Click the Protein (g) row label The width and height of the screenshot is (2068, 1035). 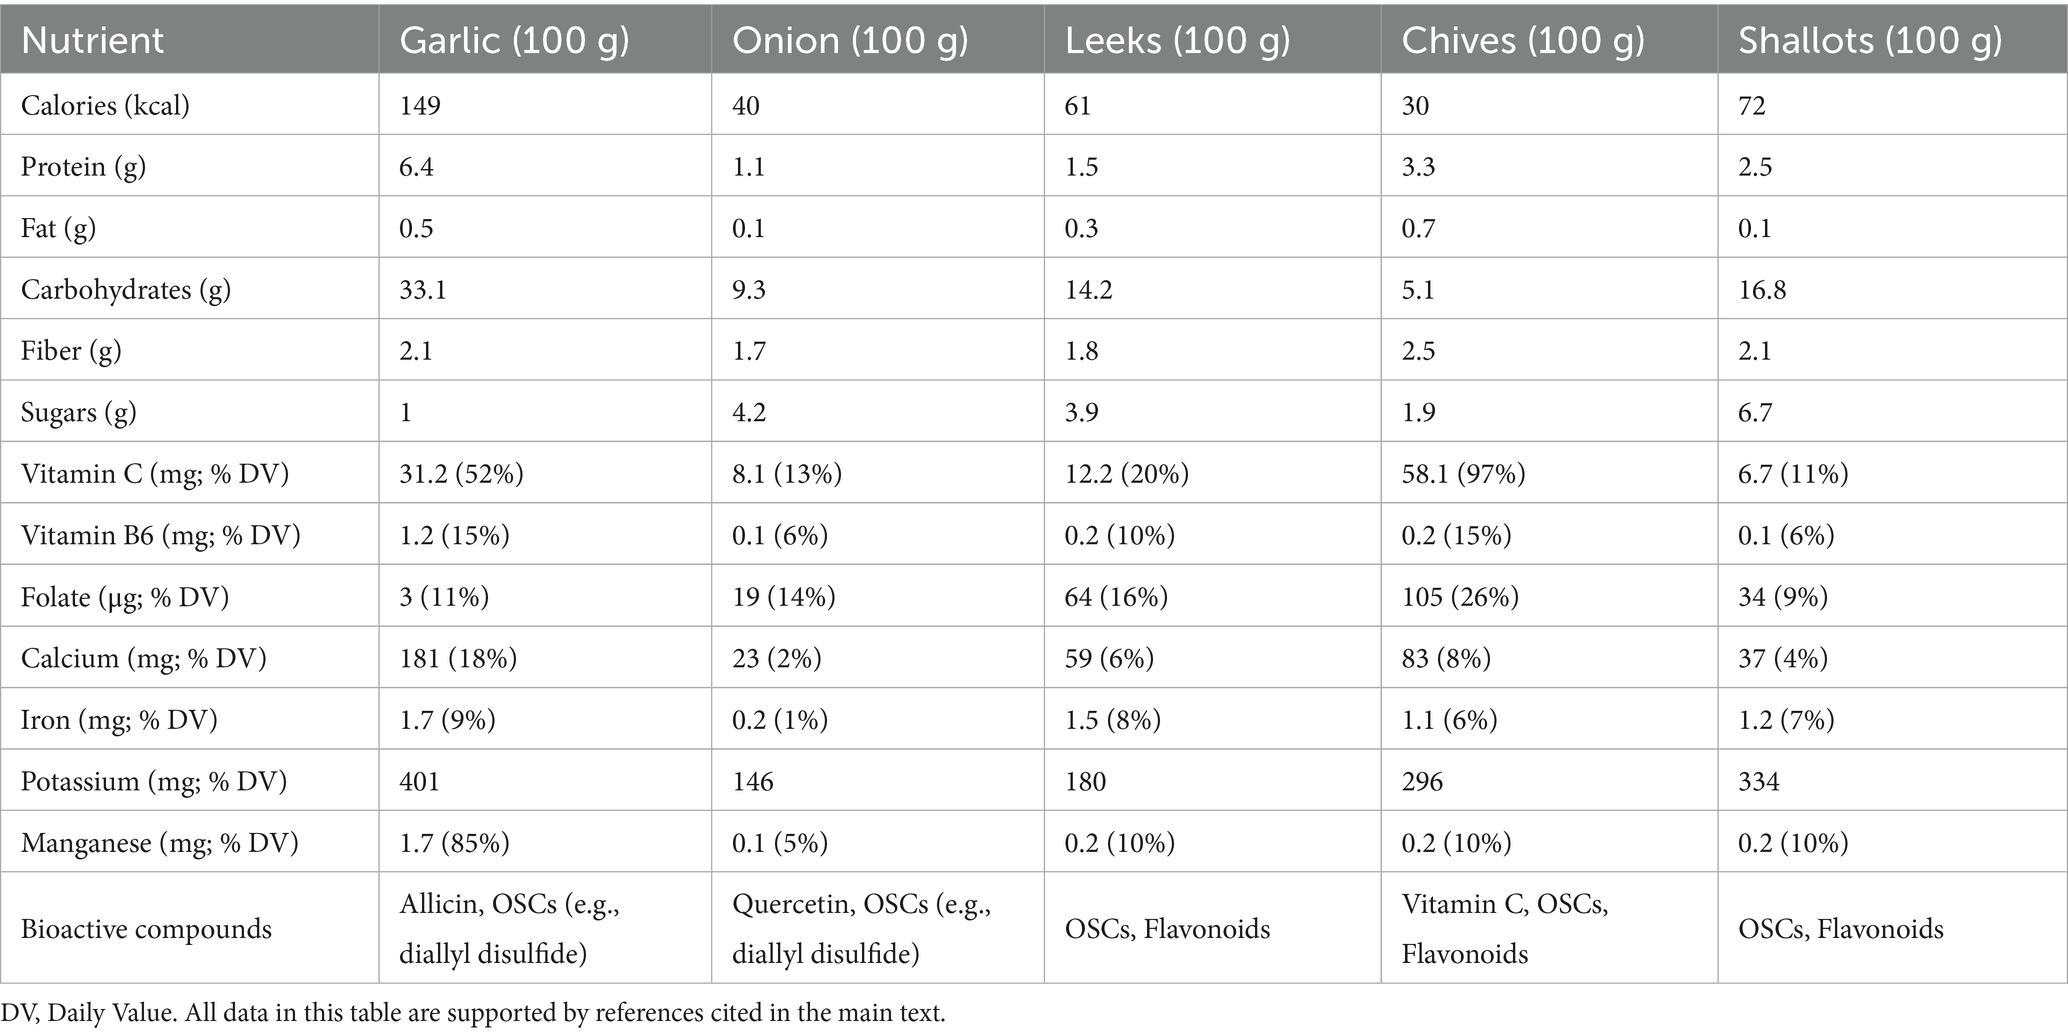[83, 166]
